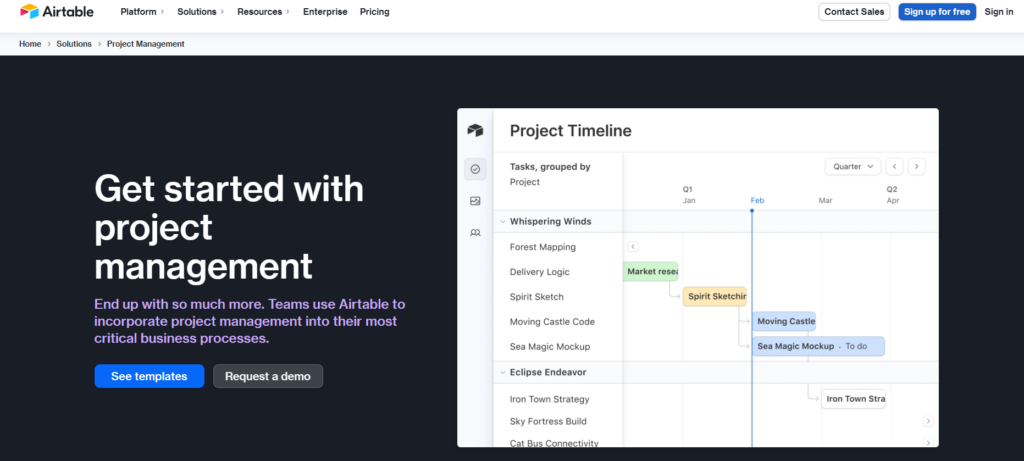Click the Feb current-date timeline marker
1024x461 pixels.
757,201
